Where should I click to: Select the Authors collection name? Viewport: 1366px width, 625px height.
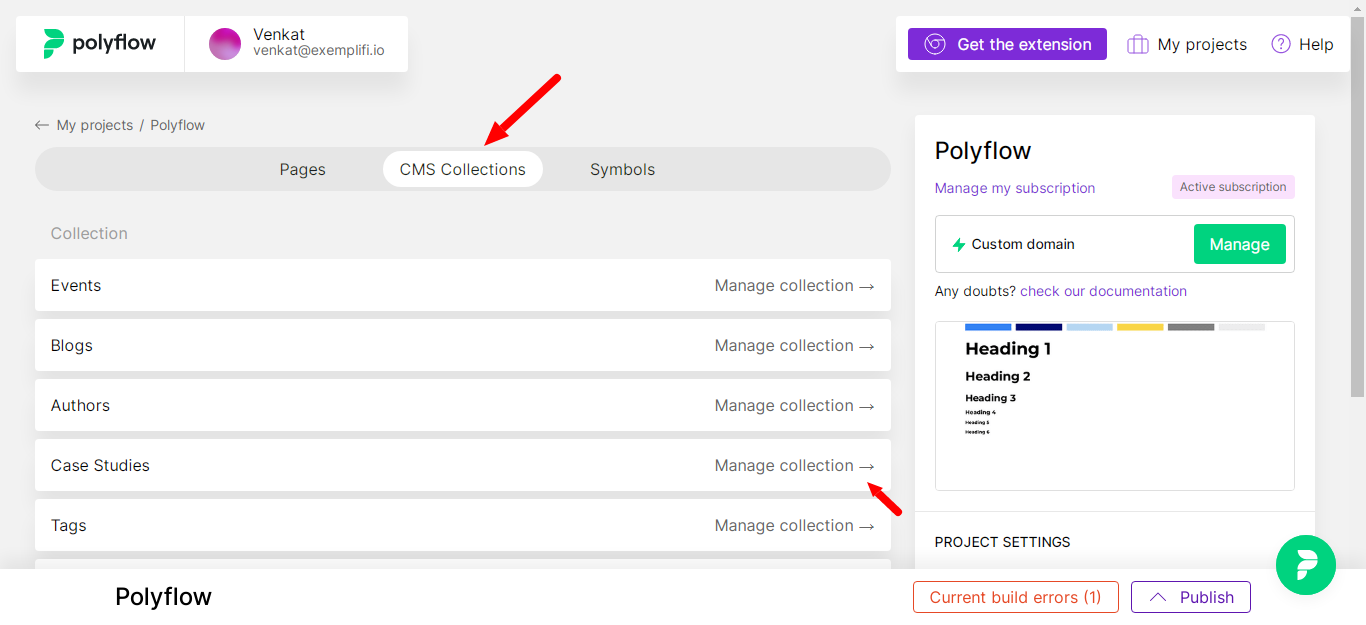pyautogui.click(x=80, y=405)
